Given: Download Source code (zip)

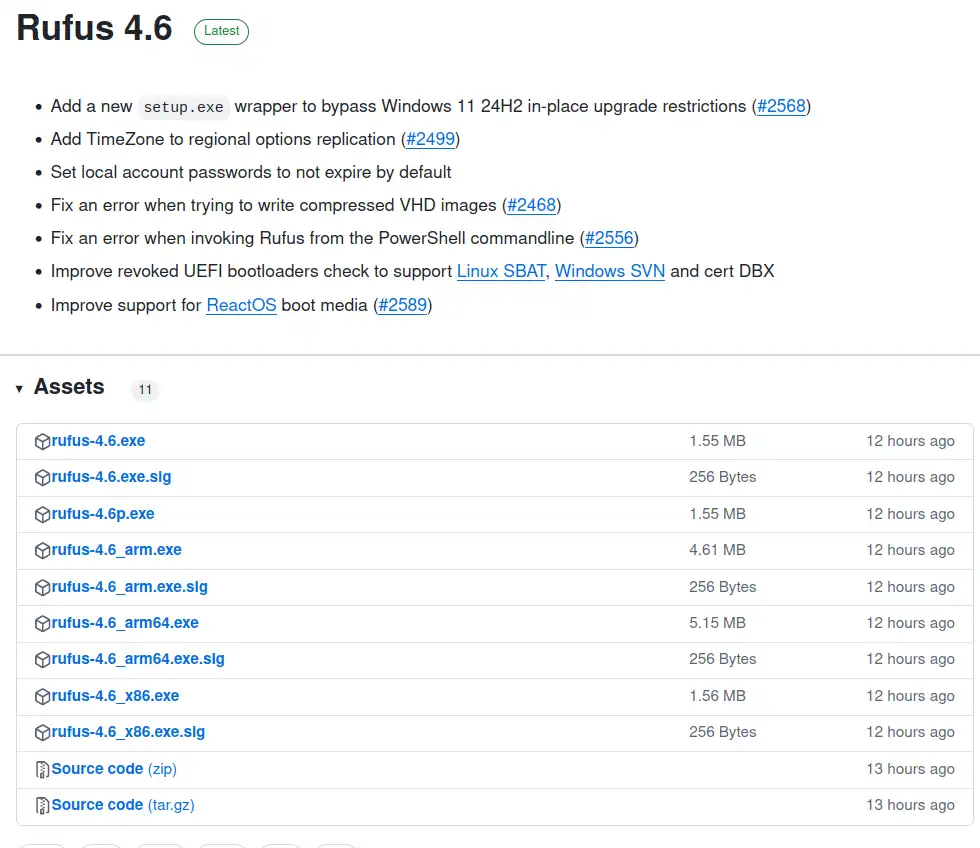Looking at the screenshot, I should click(114, 769).
